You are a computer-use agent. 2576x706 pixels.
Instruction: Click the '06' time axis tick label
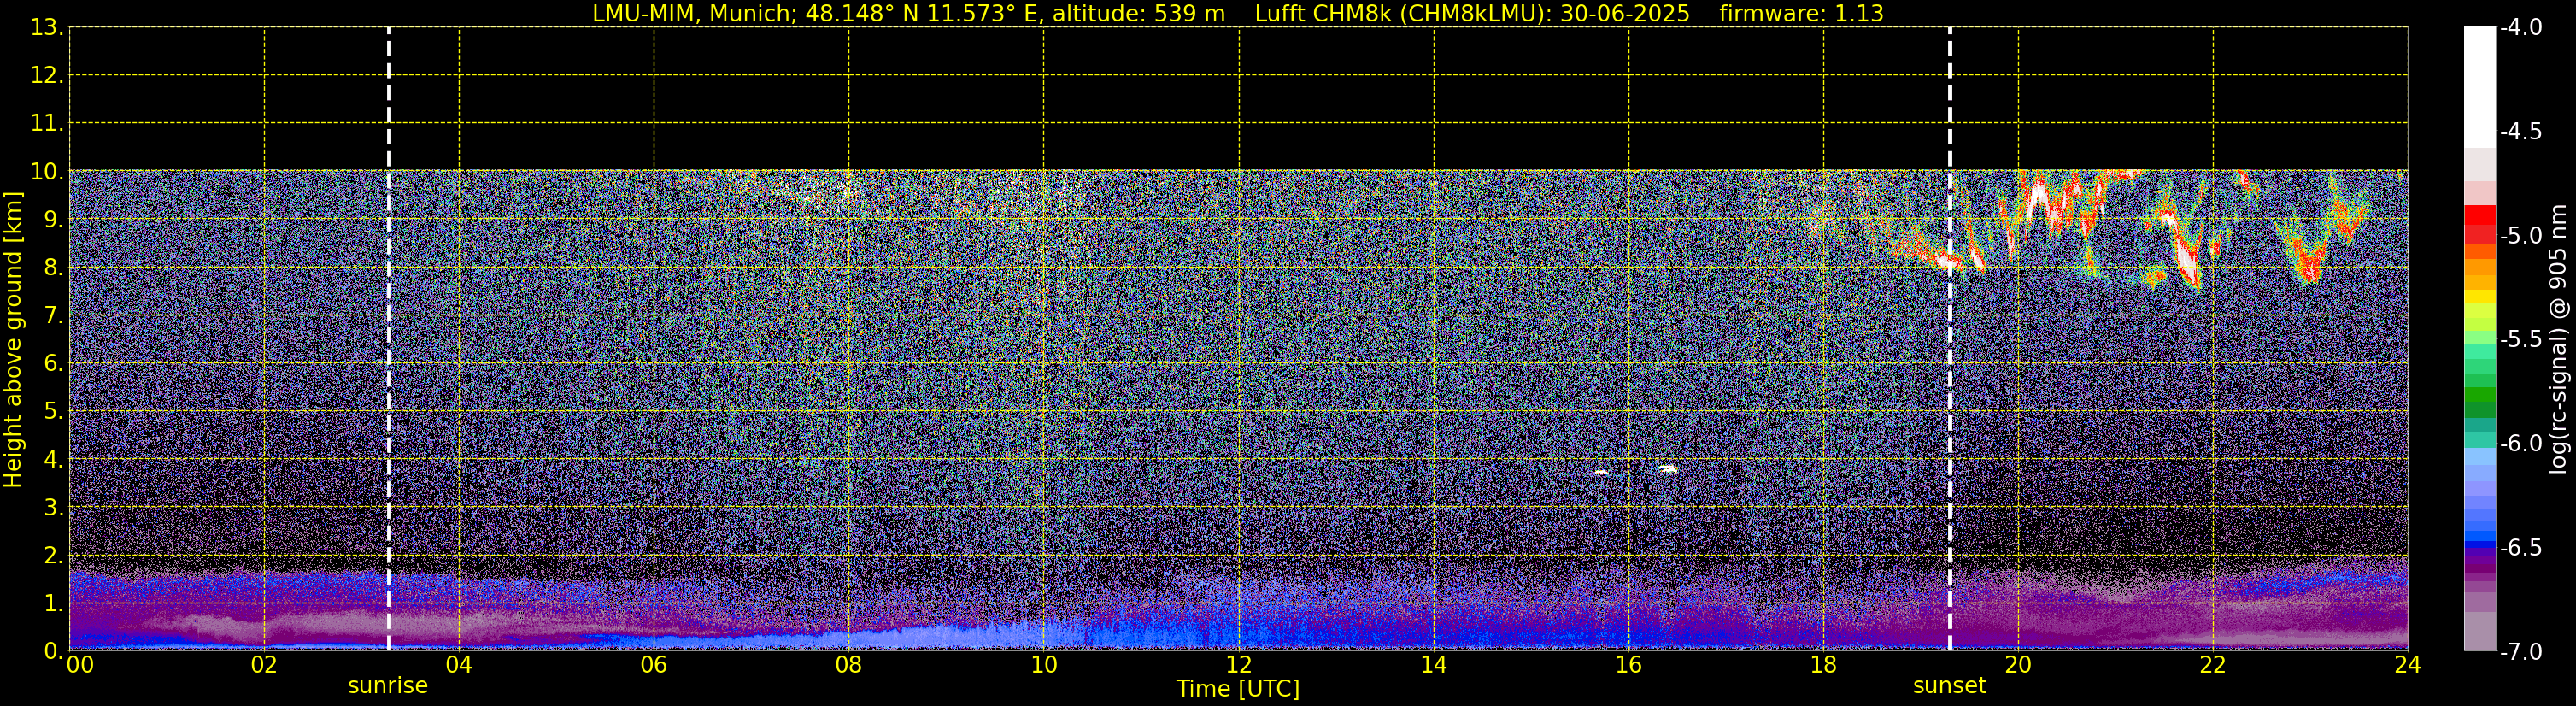click(x=654, y=666)
